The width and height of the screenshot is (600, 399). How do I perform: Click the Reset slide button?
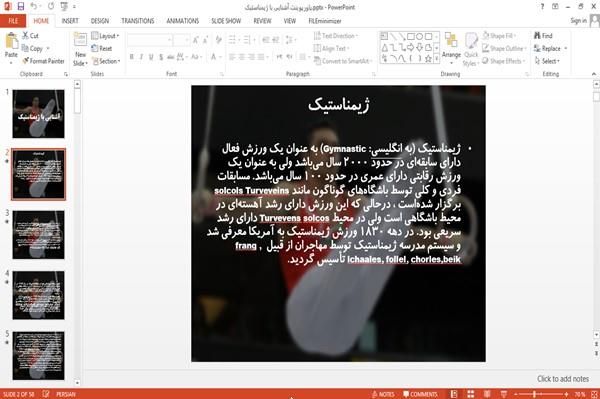102,49
